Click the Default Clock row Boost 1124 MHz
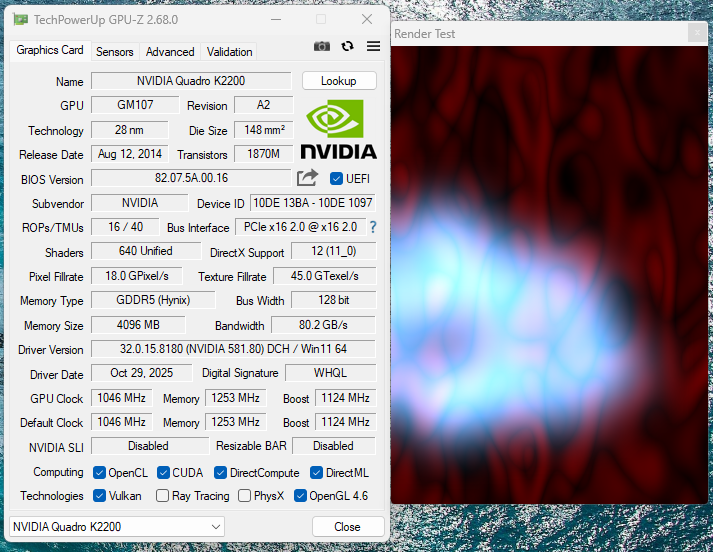 click(345, 422)
